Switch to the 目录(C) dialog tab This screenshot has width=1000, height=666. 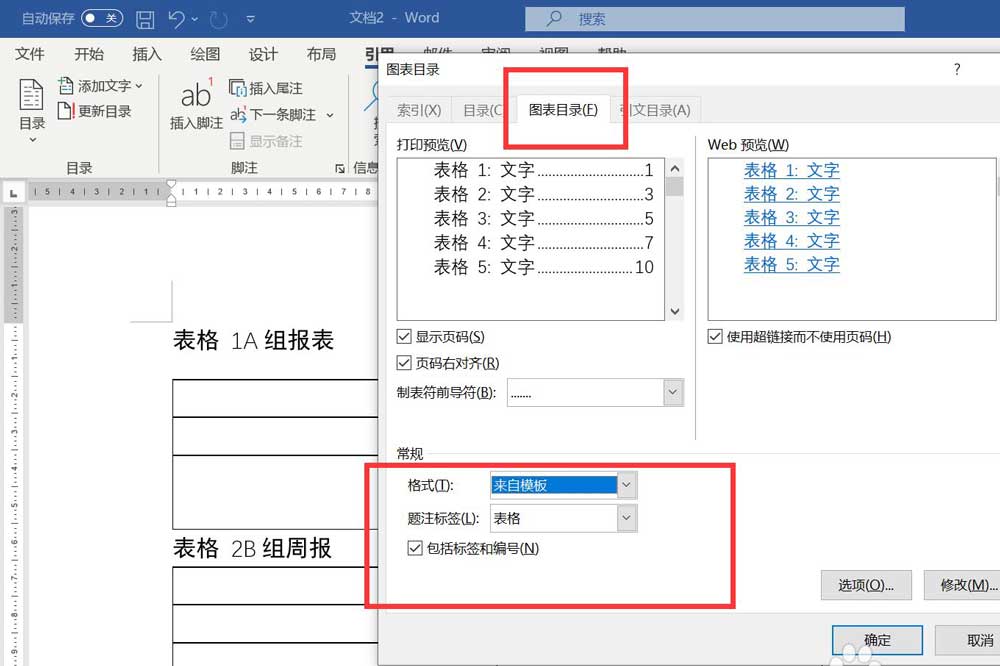[483, 110]
